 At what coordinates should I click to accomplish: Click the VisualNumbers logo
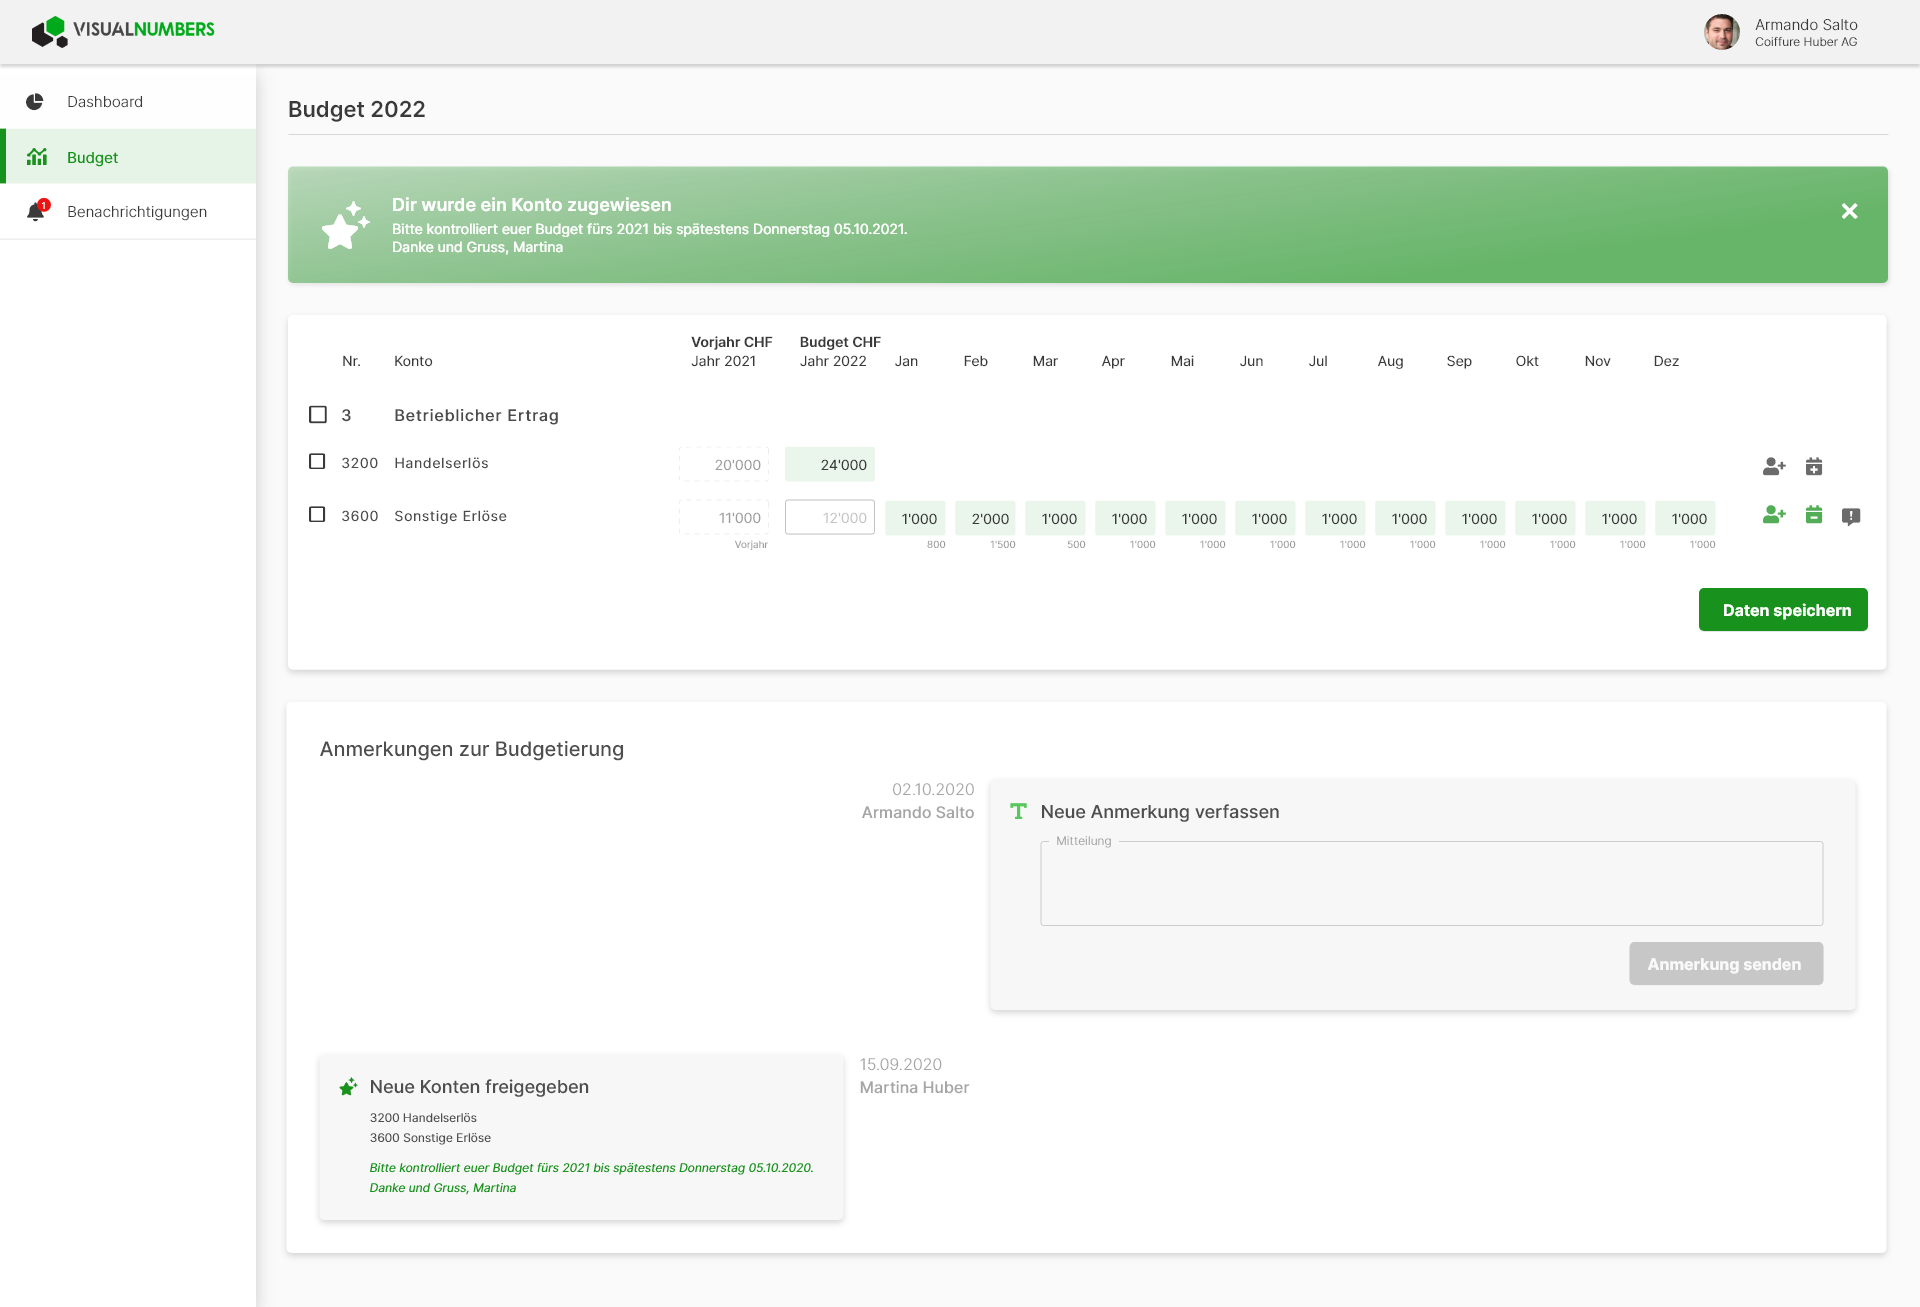(123, 31)
